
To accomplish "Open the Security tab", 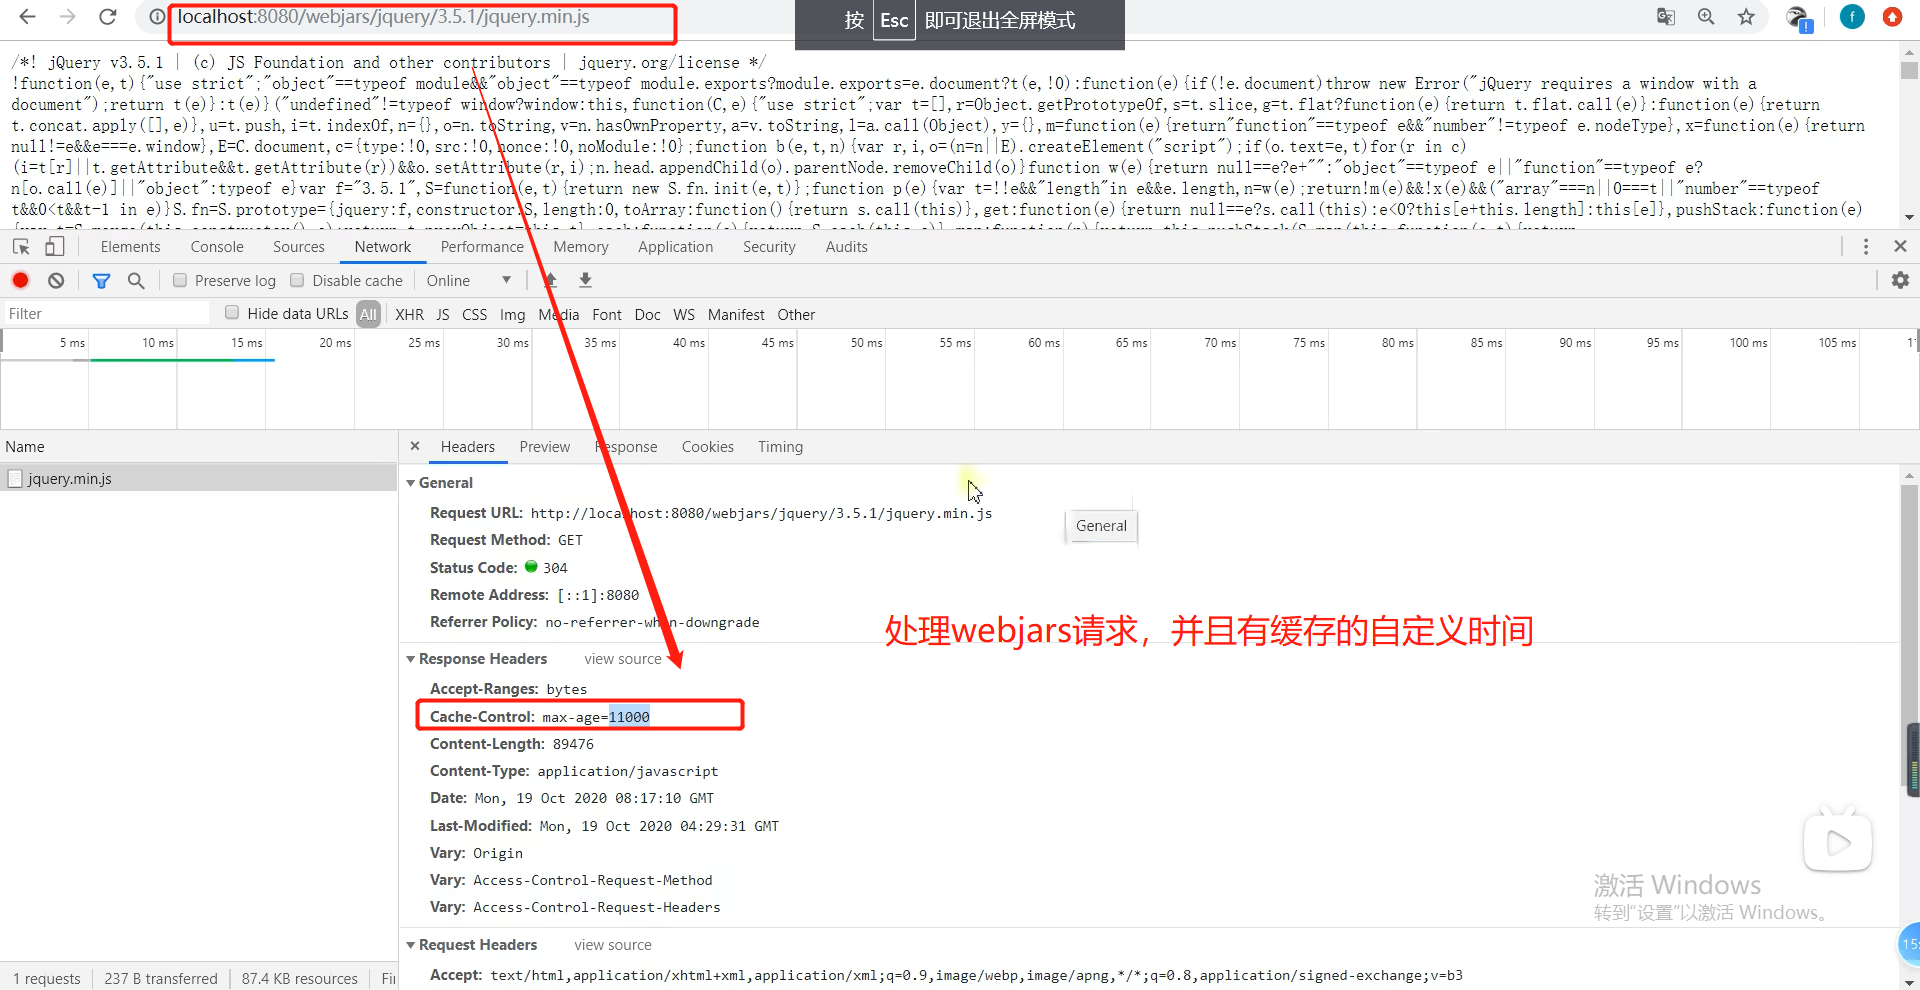I will click(x=769, y=247).
